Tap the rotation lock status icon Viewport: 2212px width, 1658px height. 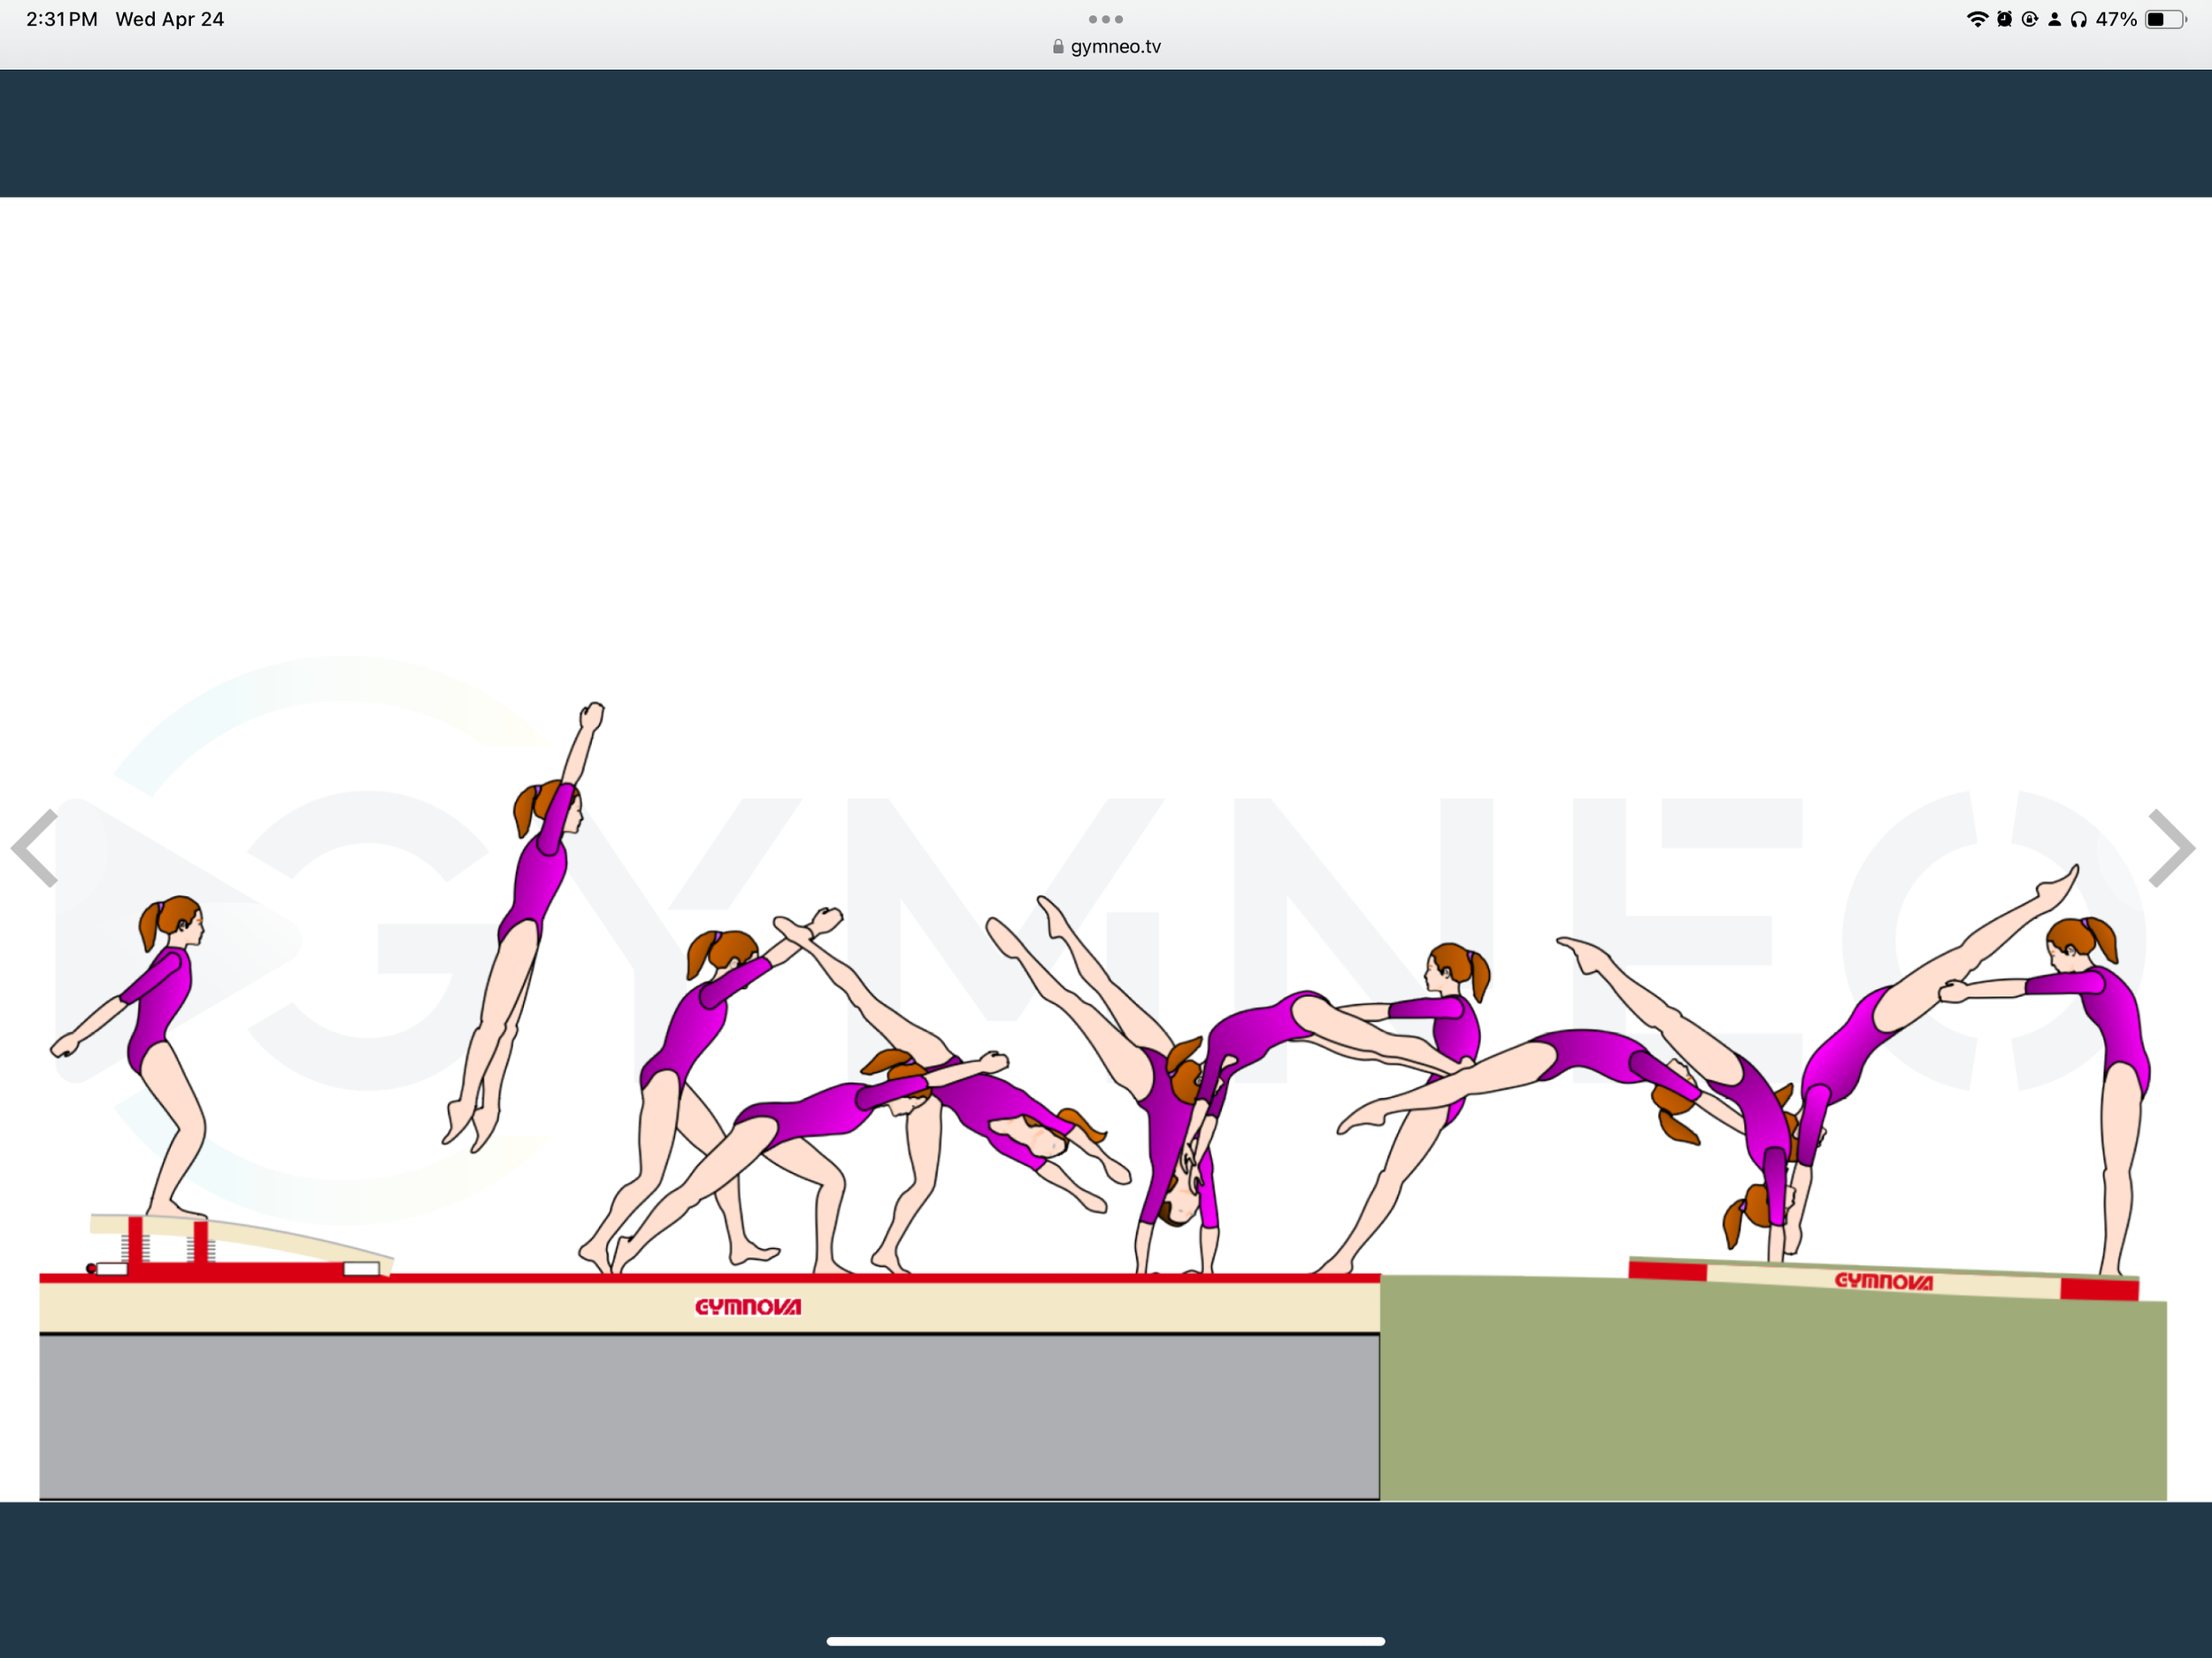coord(2029,19)
